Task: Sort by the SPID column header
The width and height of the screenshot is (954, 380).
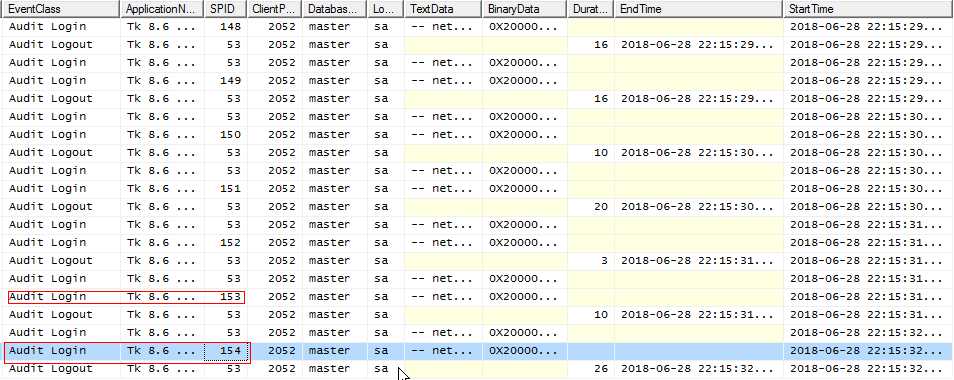Action: (x=226, y=9)
